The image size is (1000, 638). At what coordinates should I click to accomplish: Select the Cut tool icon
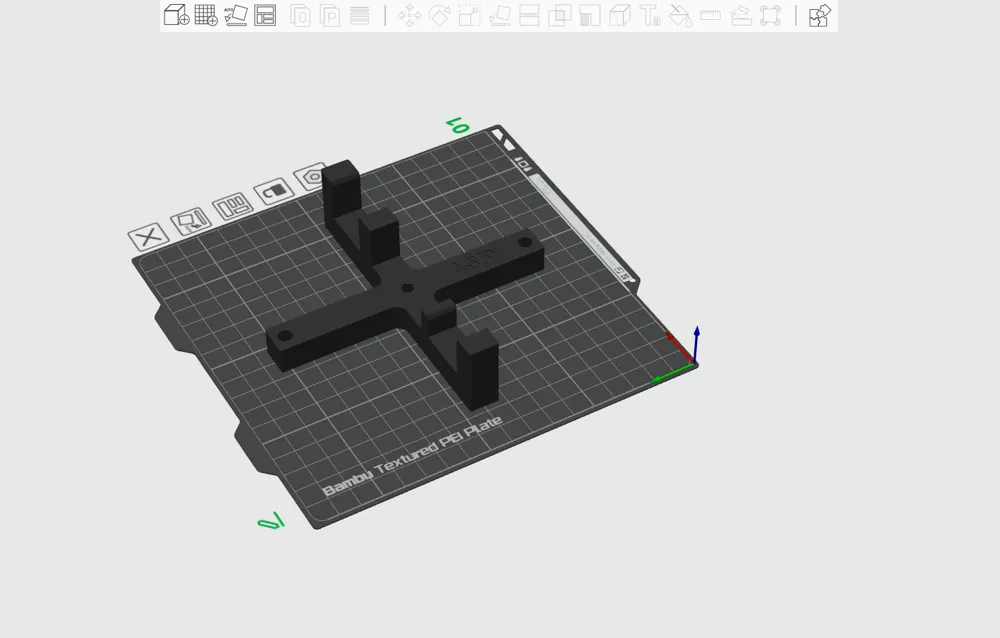[529, 15]
